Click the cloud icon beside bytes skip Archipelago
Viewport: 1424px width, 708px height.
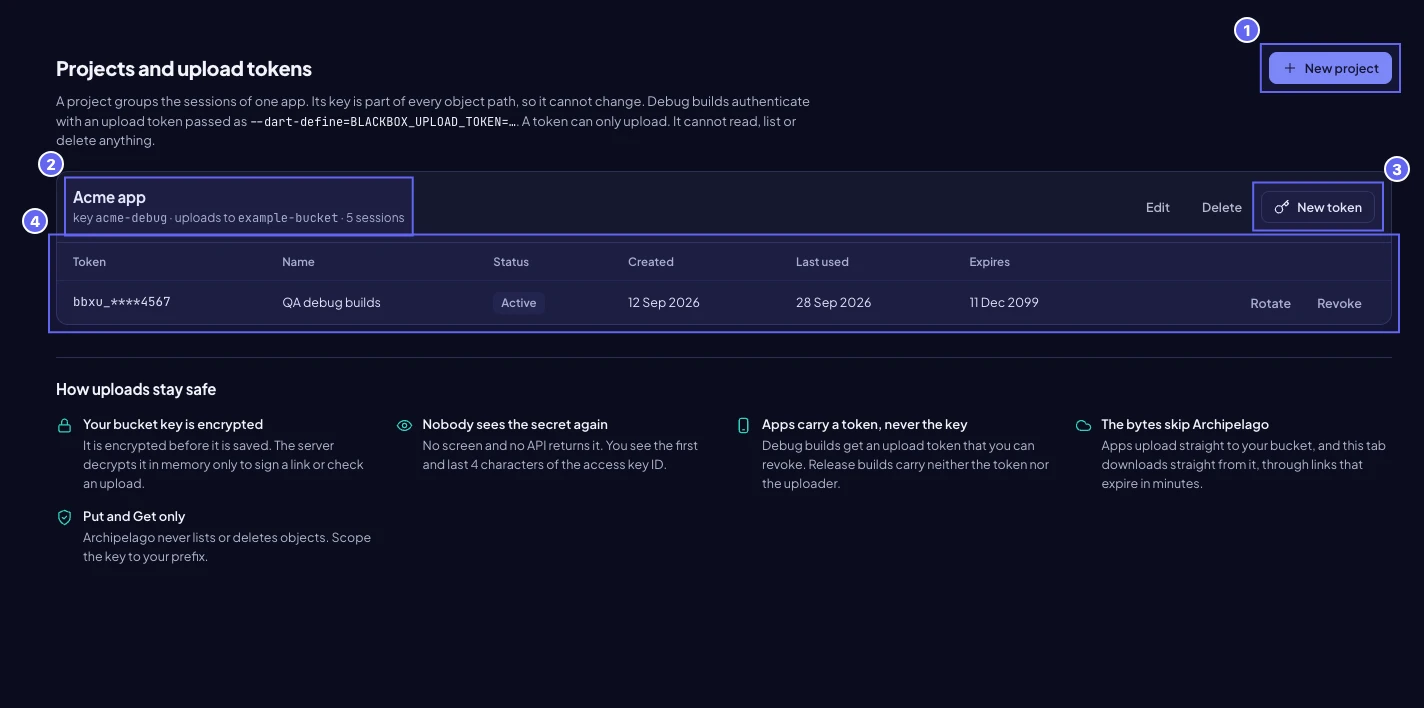(x=1083, y=425)
